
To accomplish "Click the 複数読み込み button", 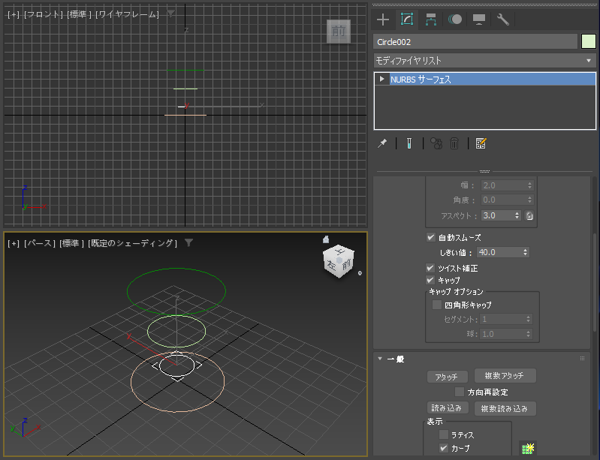I will (505, 409).
